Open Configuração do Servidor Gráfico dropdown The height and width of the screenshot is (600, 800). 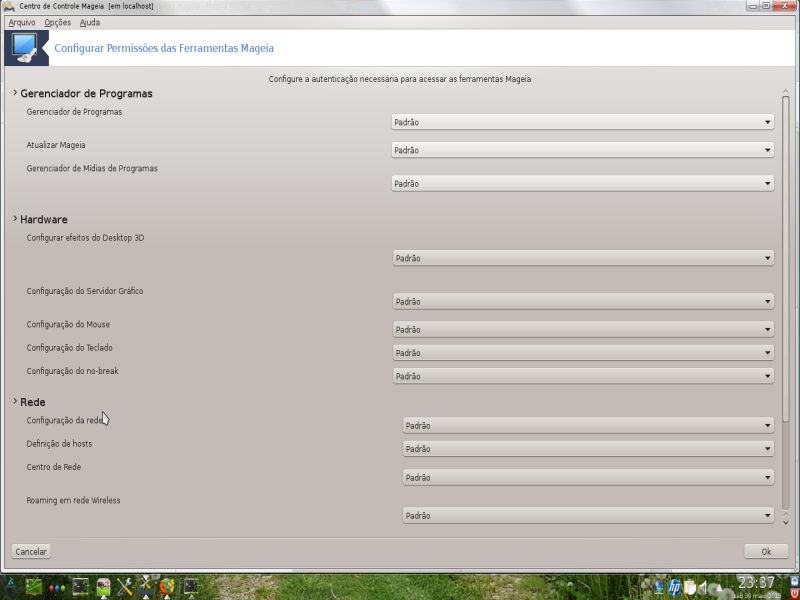pyautogui.click(x=583, y=302)
